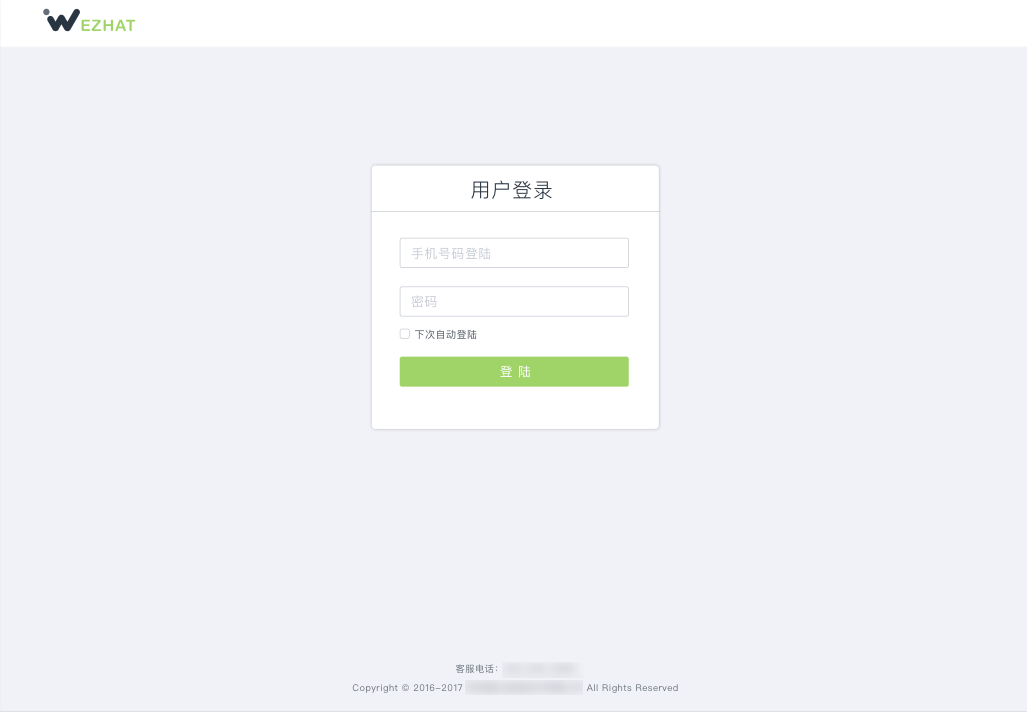Screen dimensions: 1027x712
Task: Click the All Rights Reserved text
Action: click(x=632, y=688)
